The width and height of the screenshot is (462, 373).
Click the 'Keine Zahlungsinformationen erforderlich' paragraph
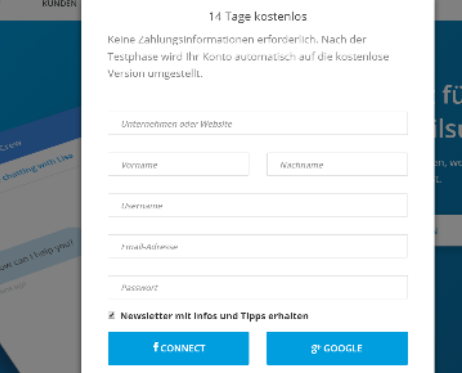click(248, 56)
